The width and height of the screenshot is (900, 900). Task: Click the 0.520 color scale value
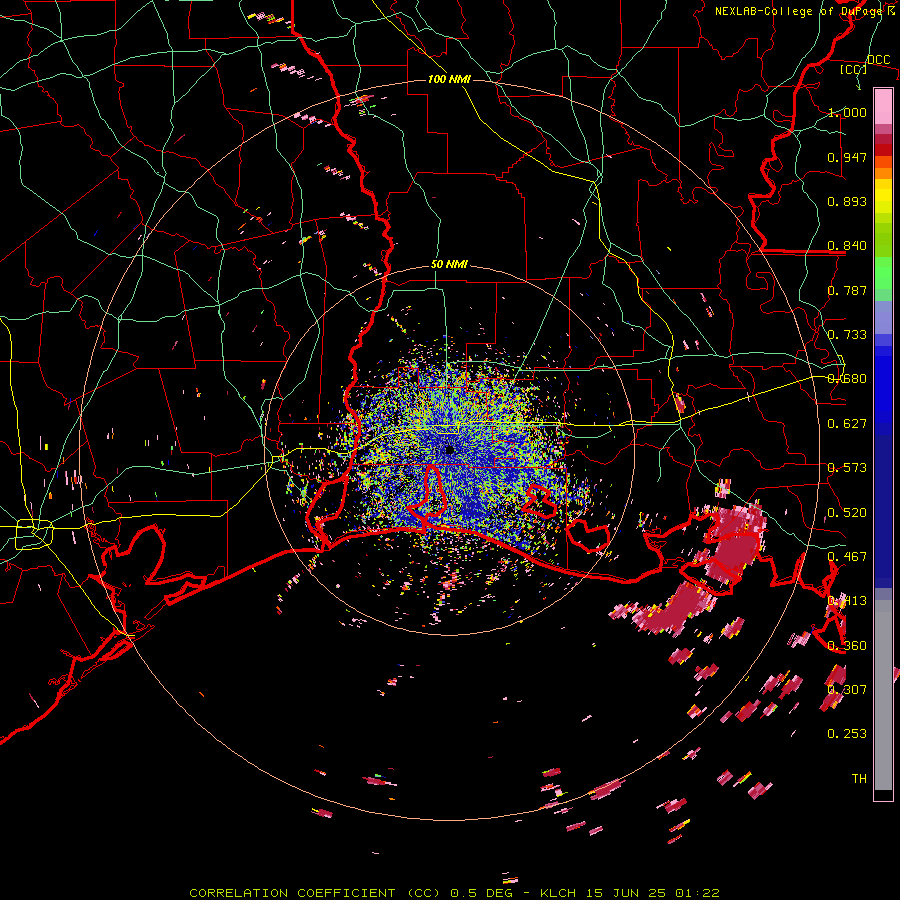click(847, 513)
